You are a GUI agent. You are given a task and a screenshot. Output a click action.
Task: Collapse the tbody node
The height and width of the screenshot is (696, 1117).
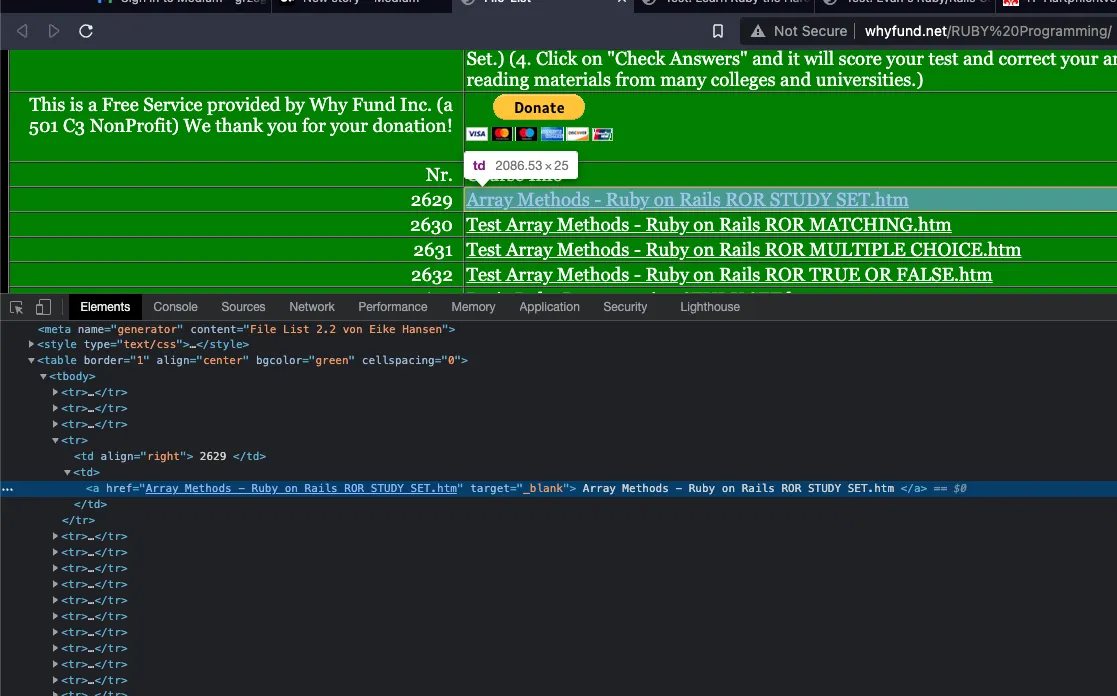click(x=43, y=376)
